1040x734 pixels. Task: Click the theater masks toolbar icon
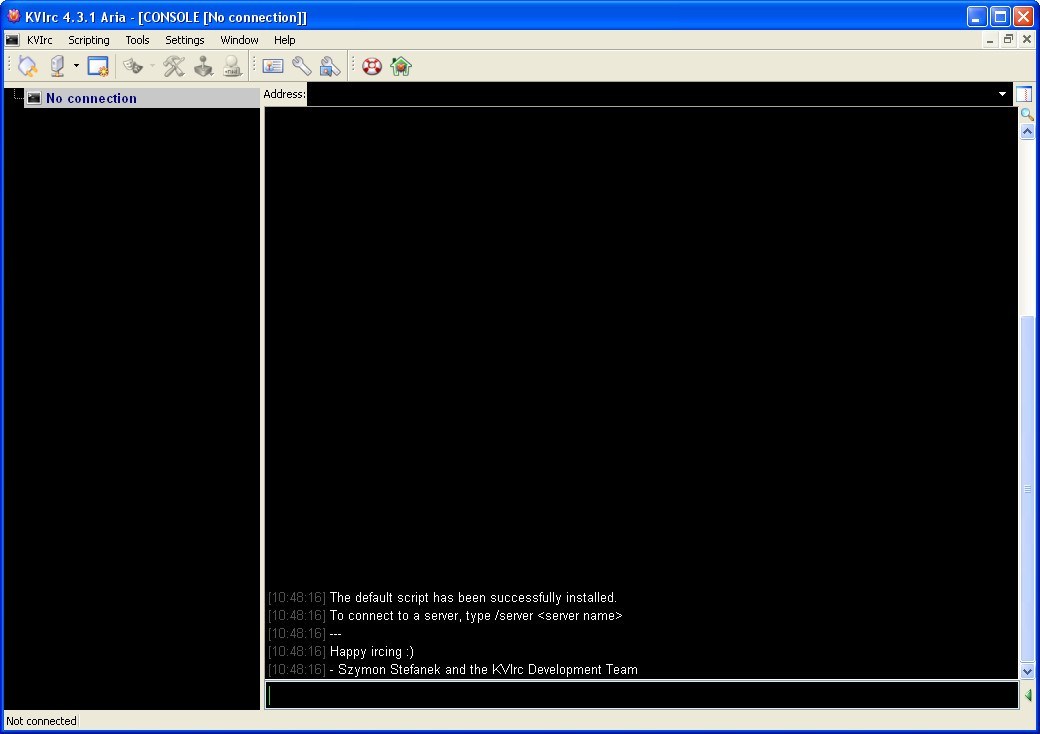[133, 66]
